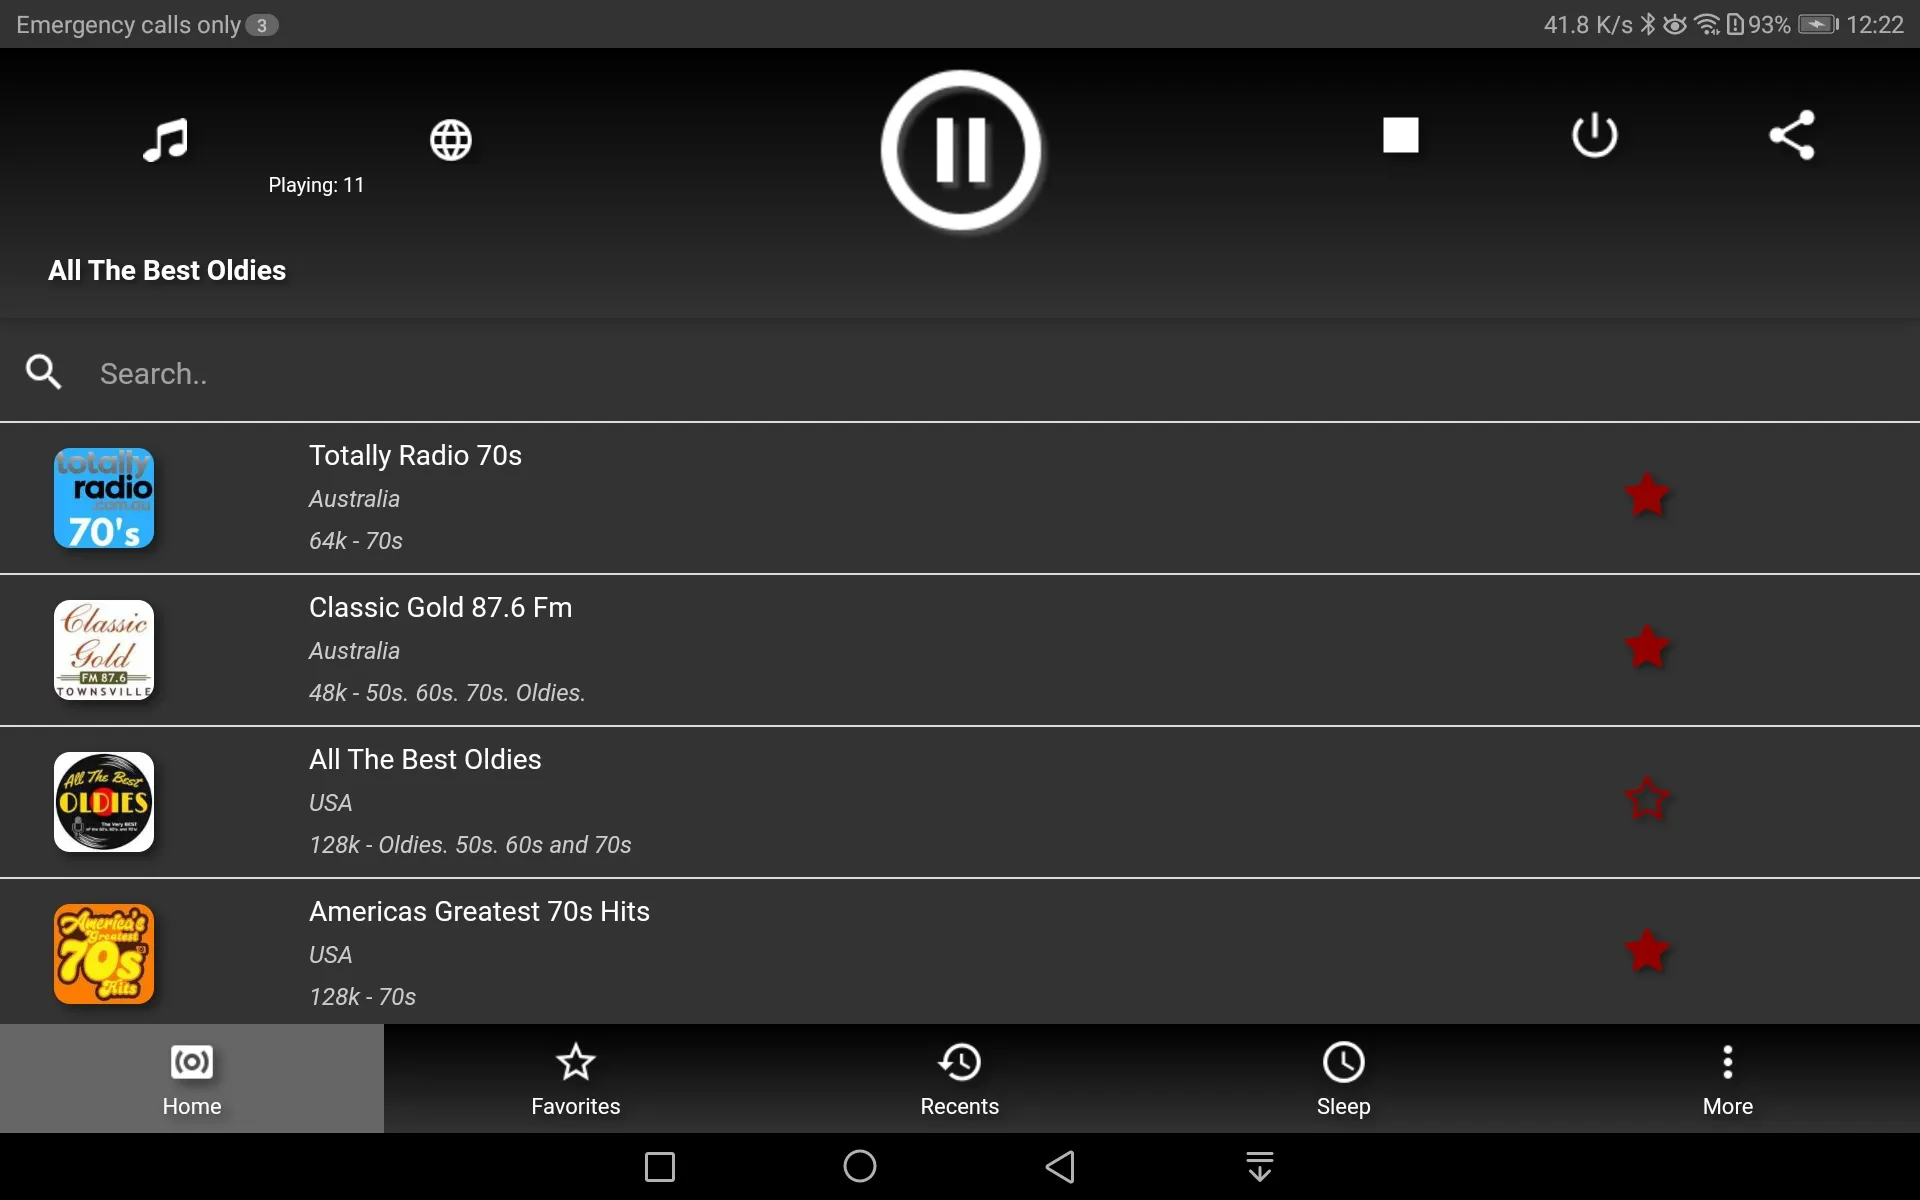1920x1200 pixels.
Task: Toggle favorite star for All The Best Oldies
Action: (1646, 800)
